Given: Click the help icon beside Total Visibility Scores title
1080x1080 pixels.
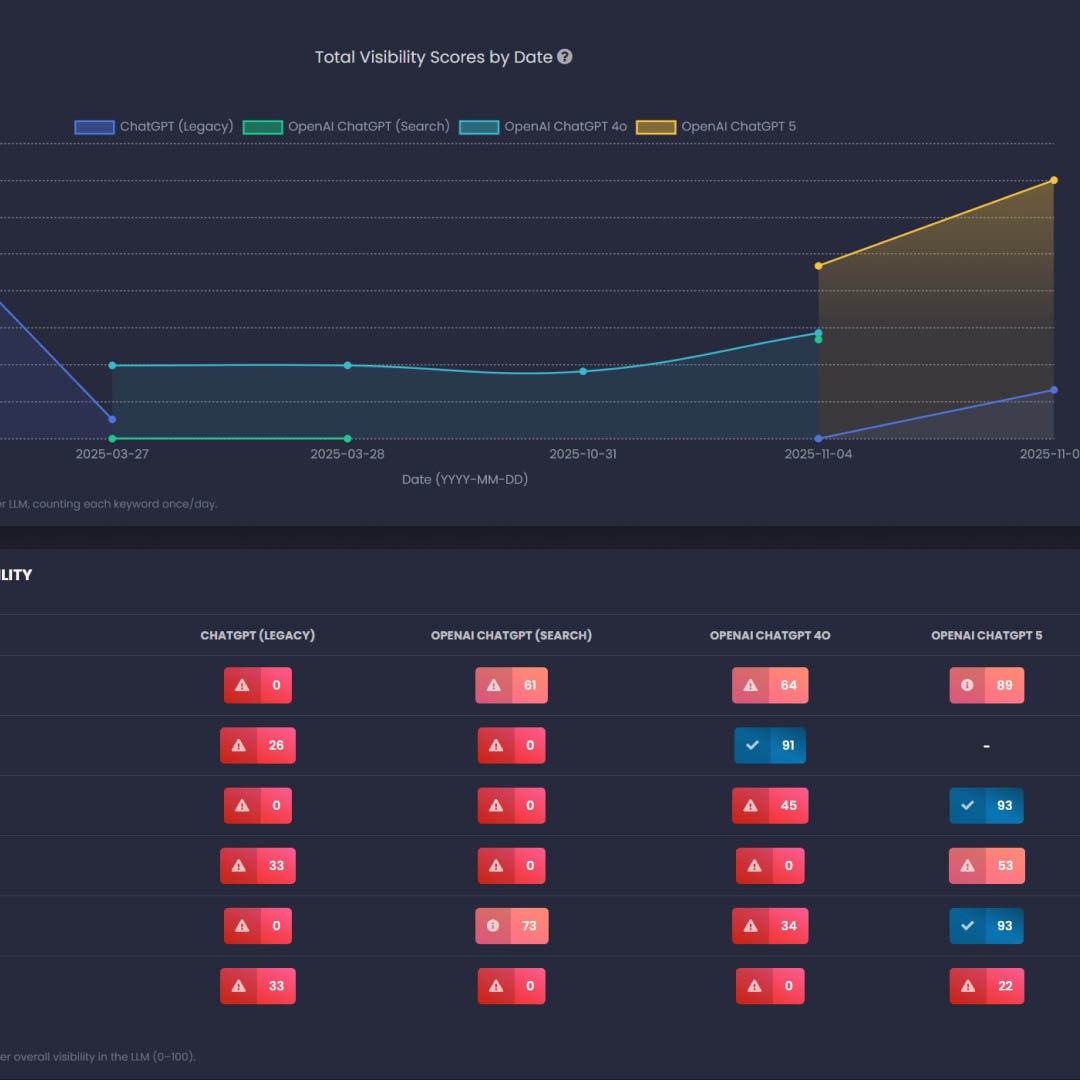Looking at the screenshot, I should 565,57.
